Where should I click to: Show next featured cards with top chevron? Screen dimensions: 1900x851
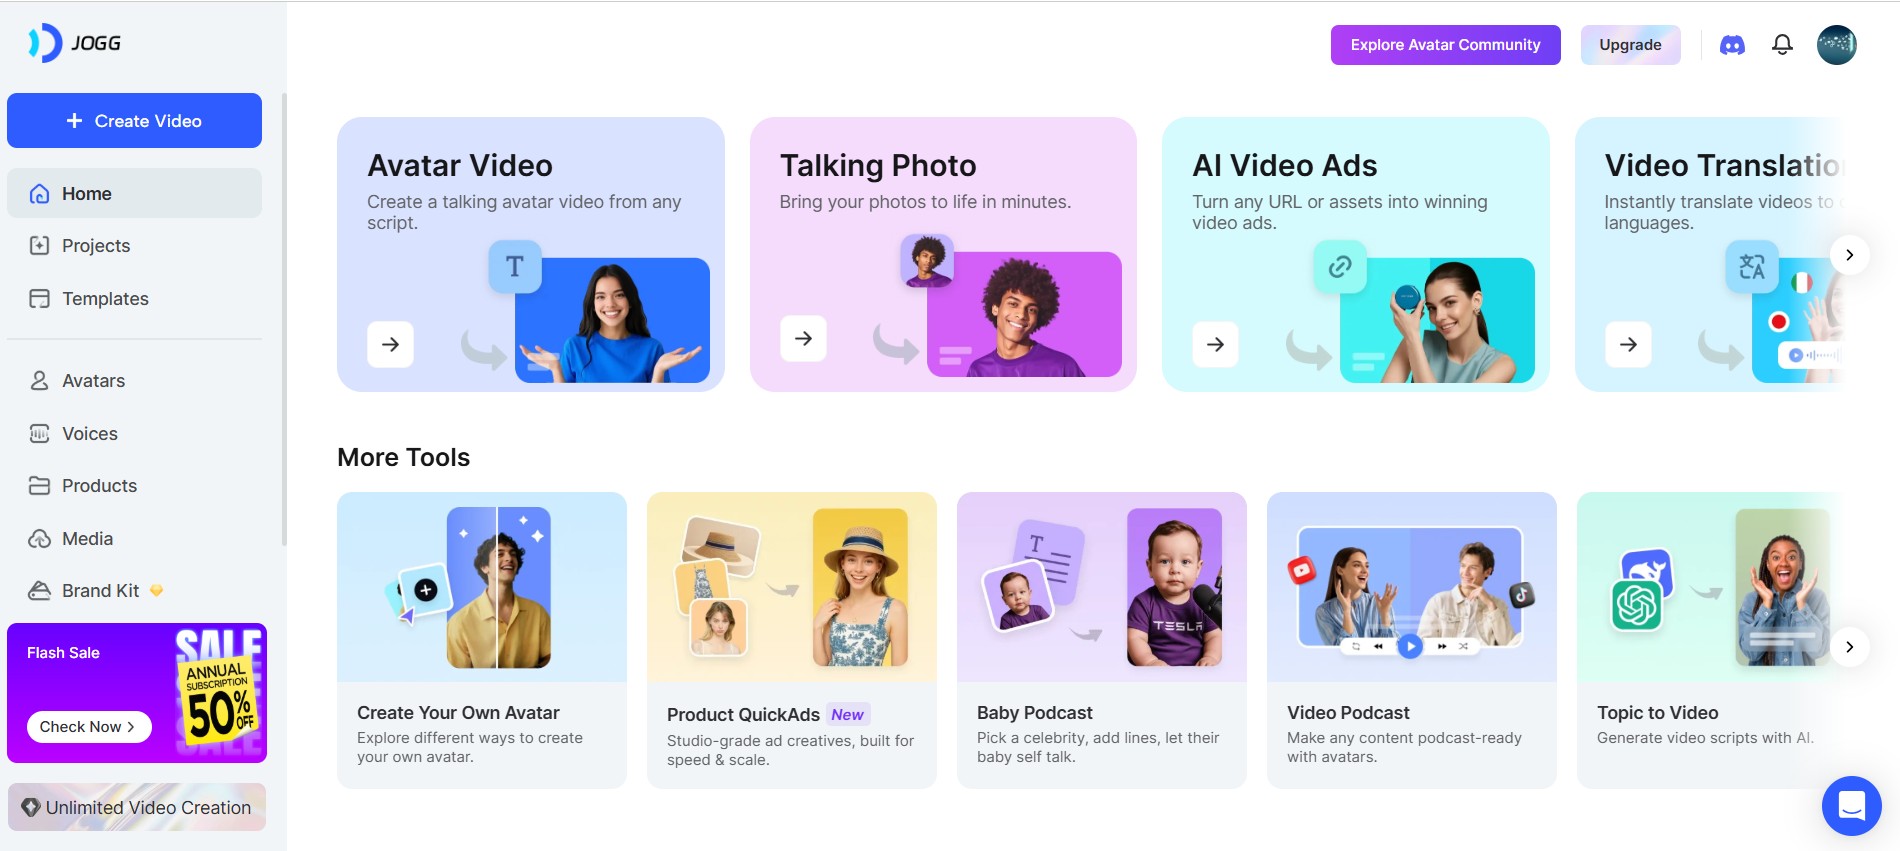click(1850, 255)
